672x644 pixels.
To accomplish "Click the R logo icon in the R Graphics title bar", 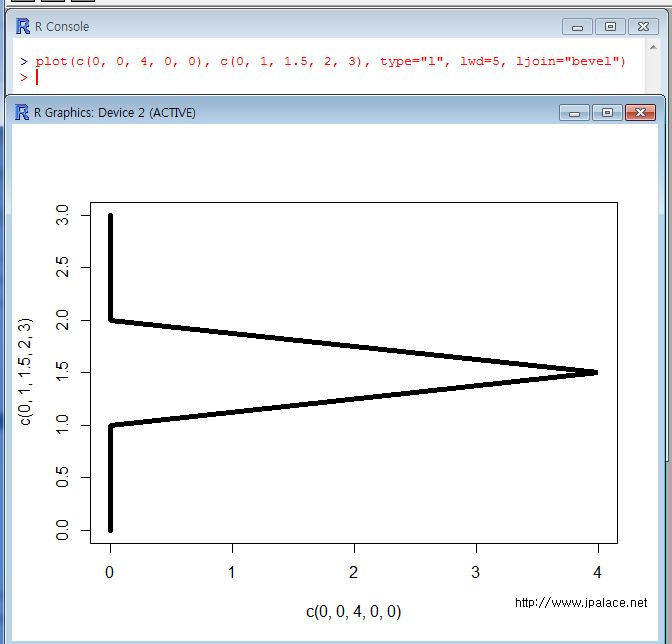I will pyautogui.click(x=22, y=113).
